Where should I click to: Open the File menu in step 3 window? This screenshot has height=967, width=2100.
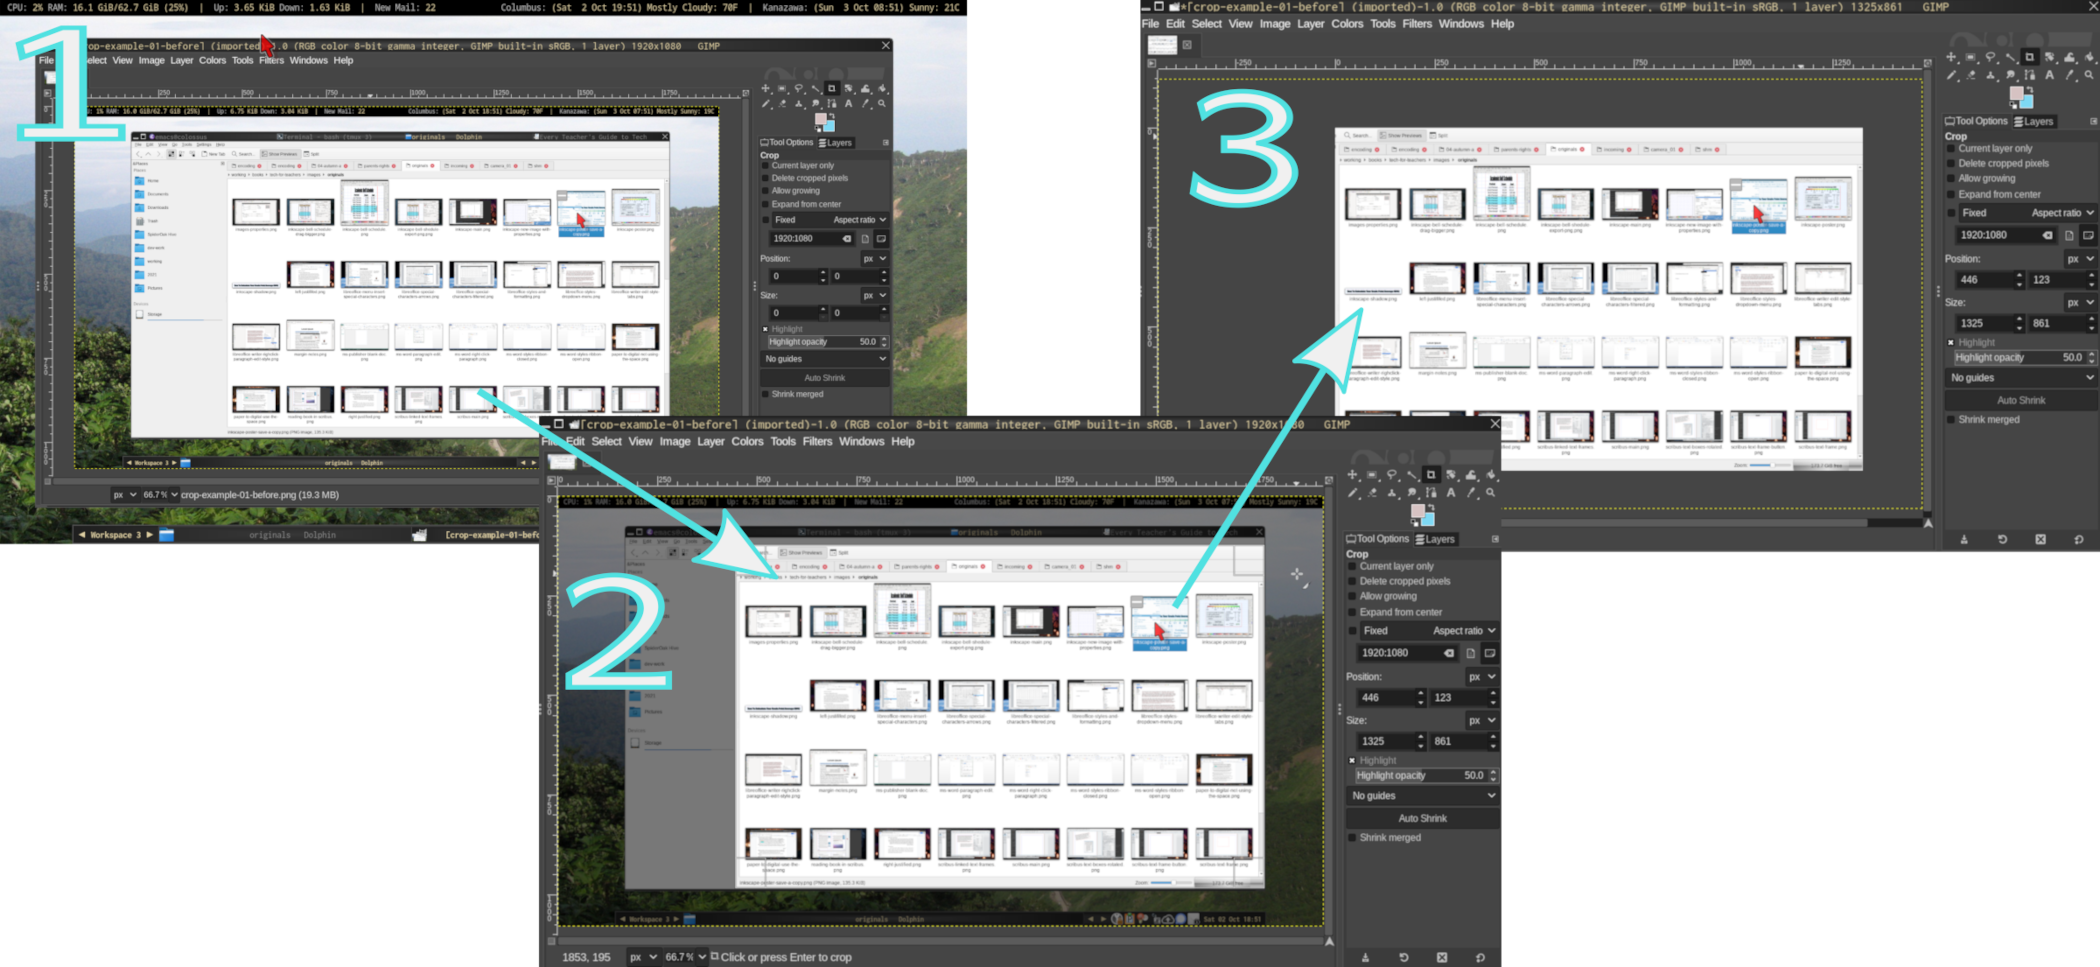[x=1151, y=24]
